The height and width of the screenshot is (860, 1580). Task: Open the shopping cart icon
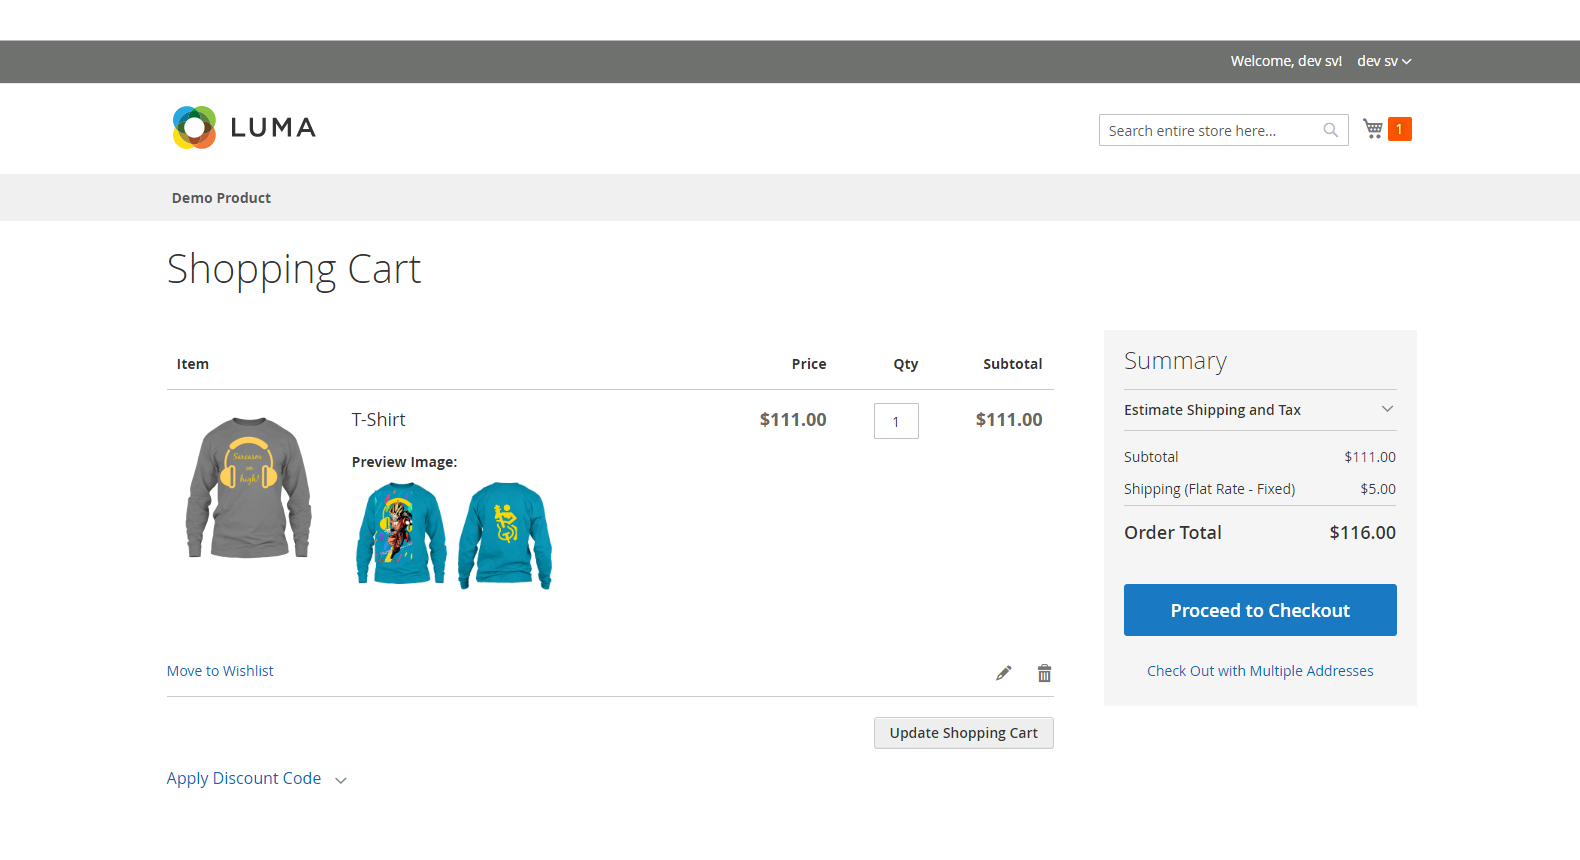[1373, 129]
